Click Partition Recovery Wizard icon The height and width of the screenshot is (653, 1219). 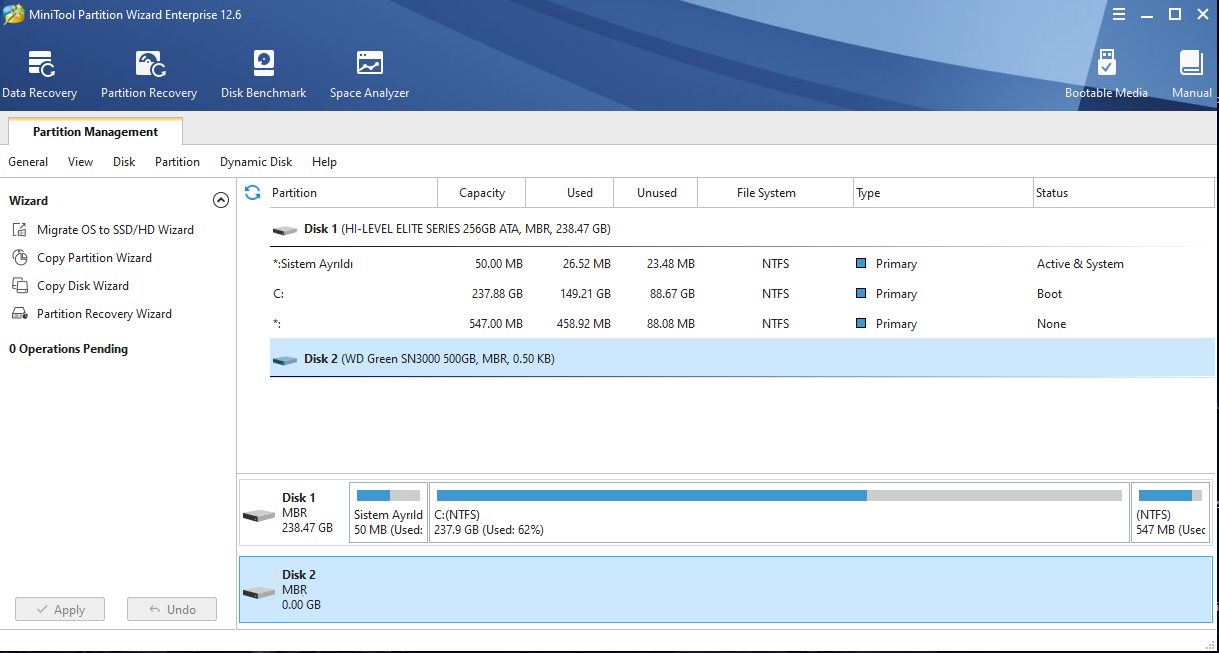pyautogui.click(x=20, y=314)
